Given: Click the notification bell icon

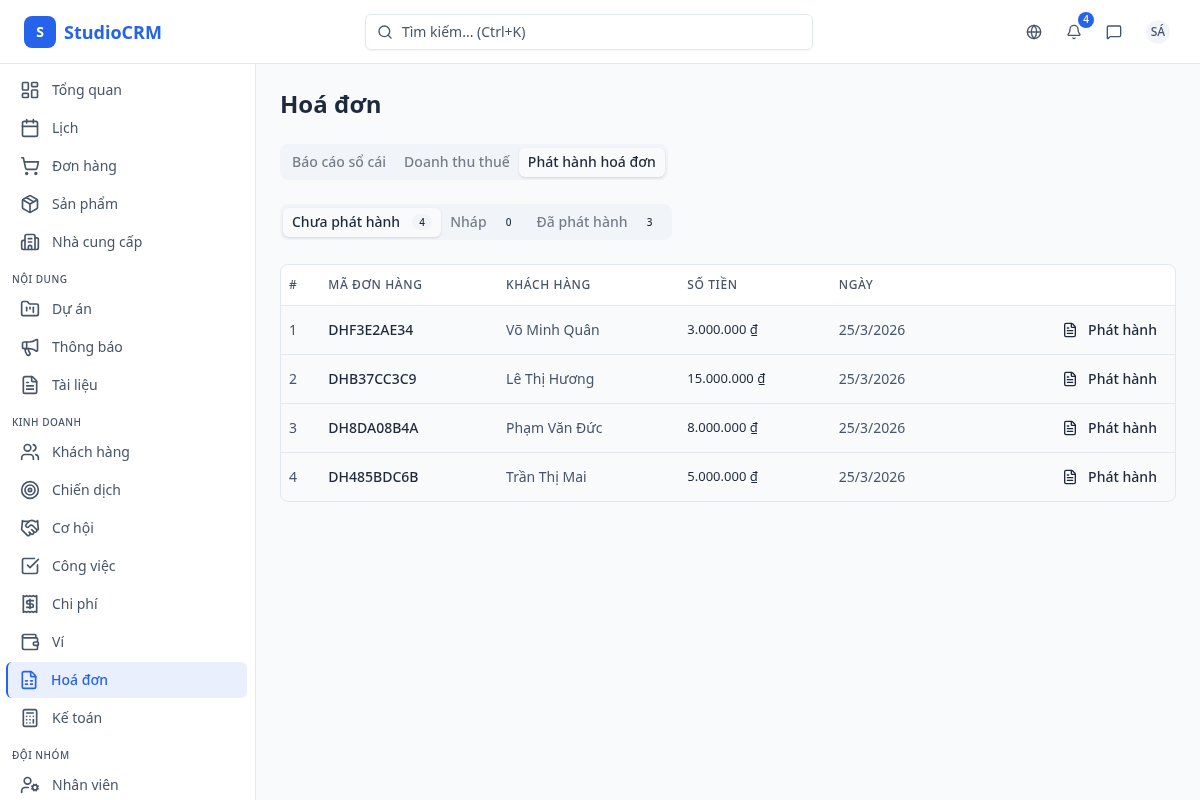Looking at the screenshot, I should (1074, 32).
